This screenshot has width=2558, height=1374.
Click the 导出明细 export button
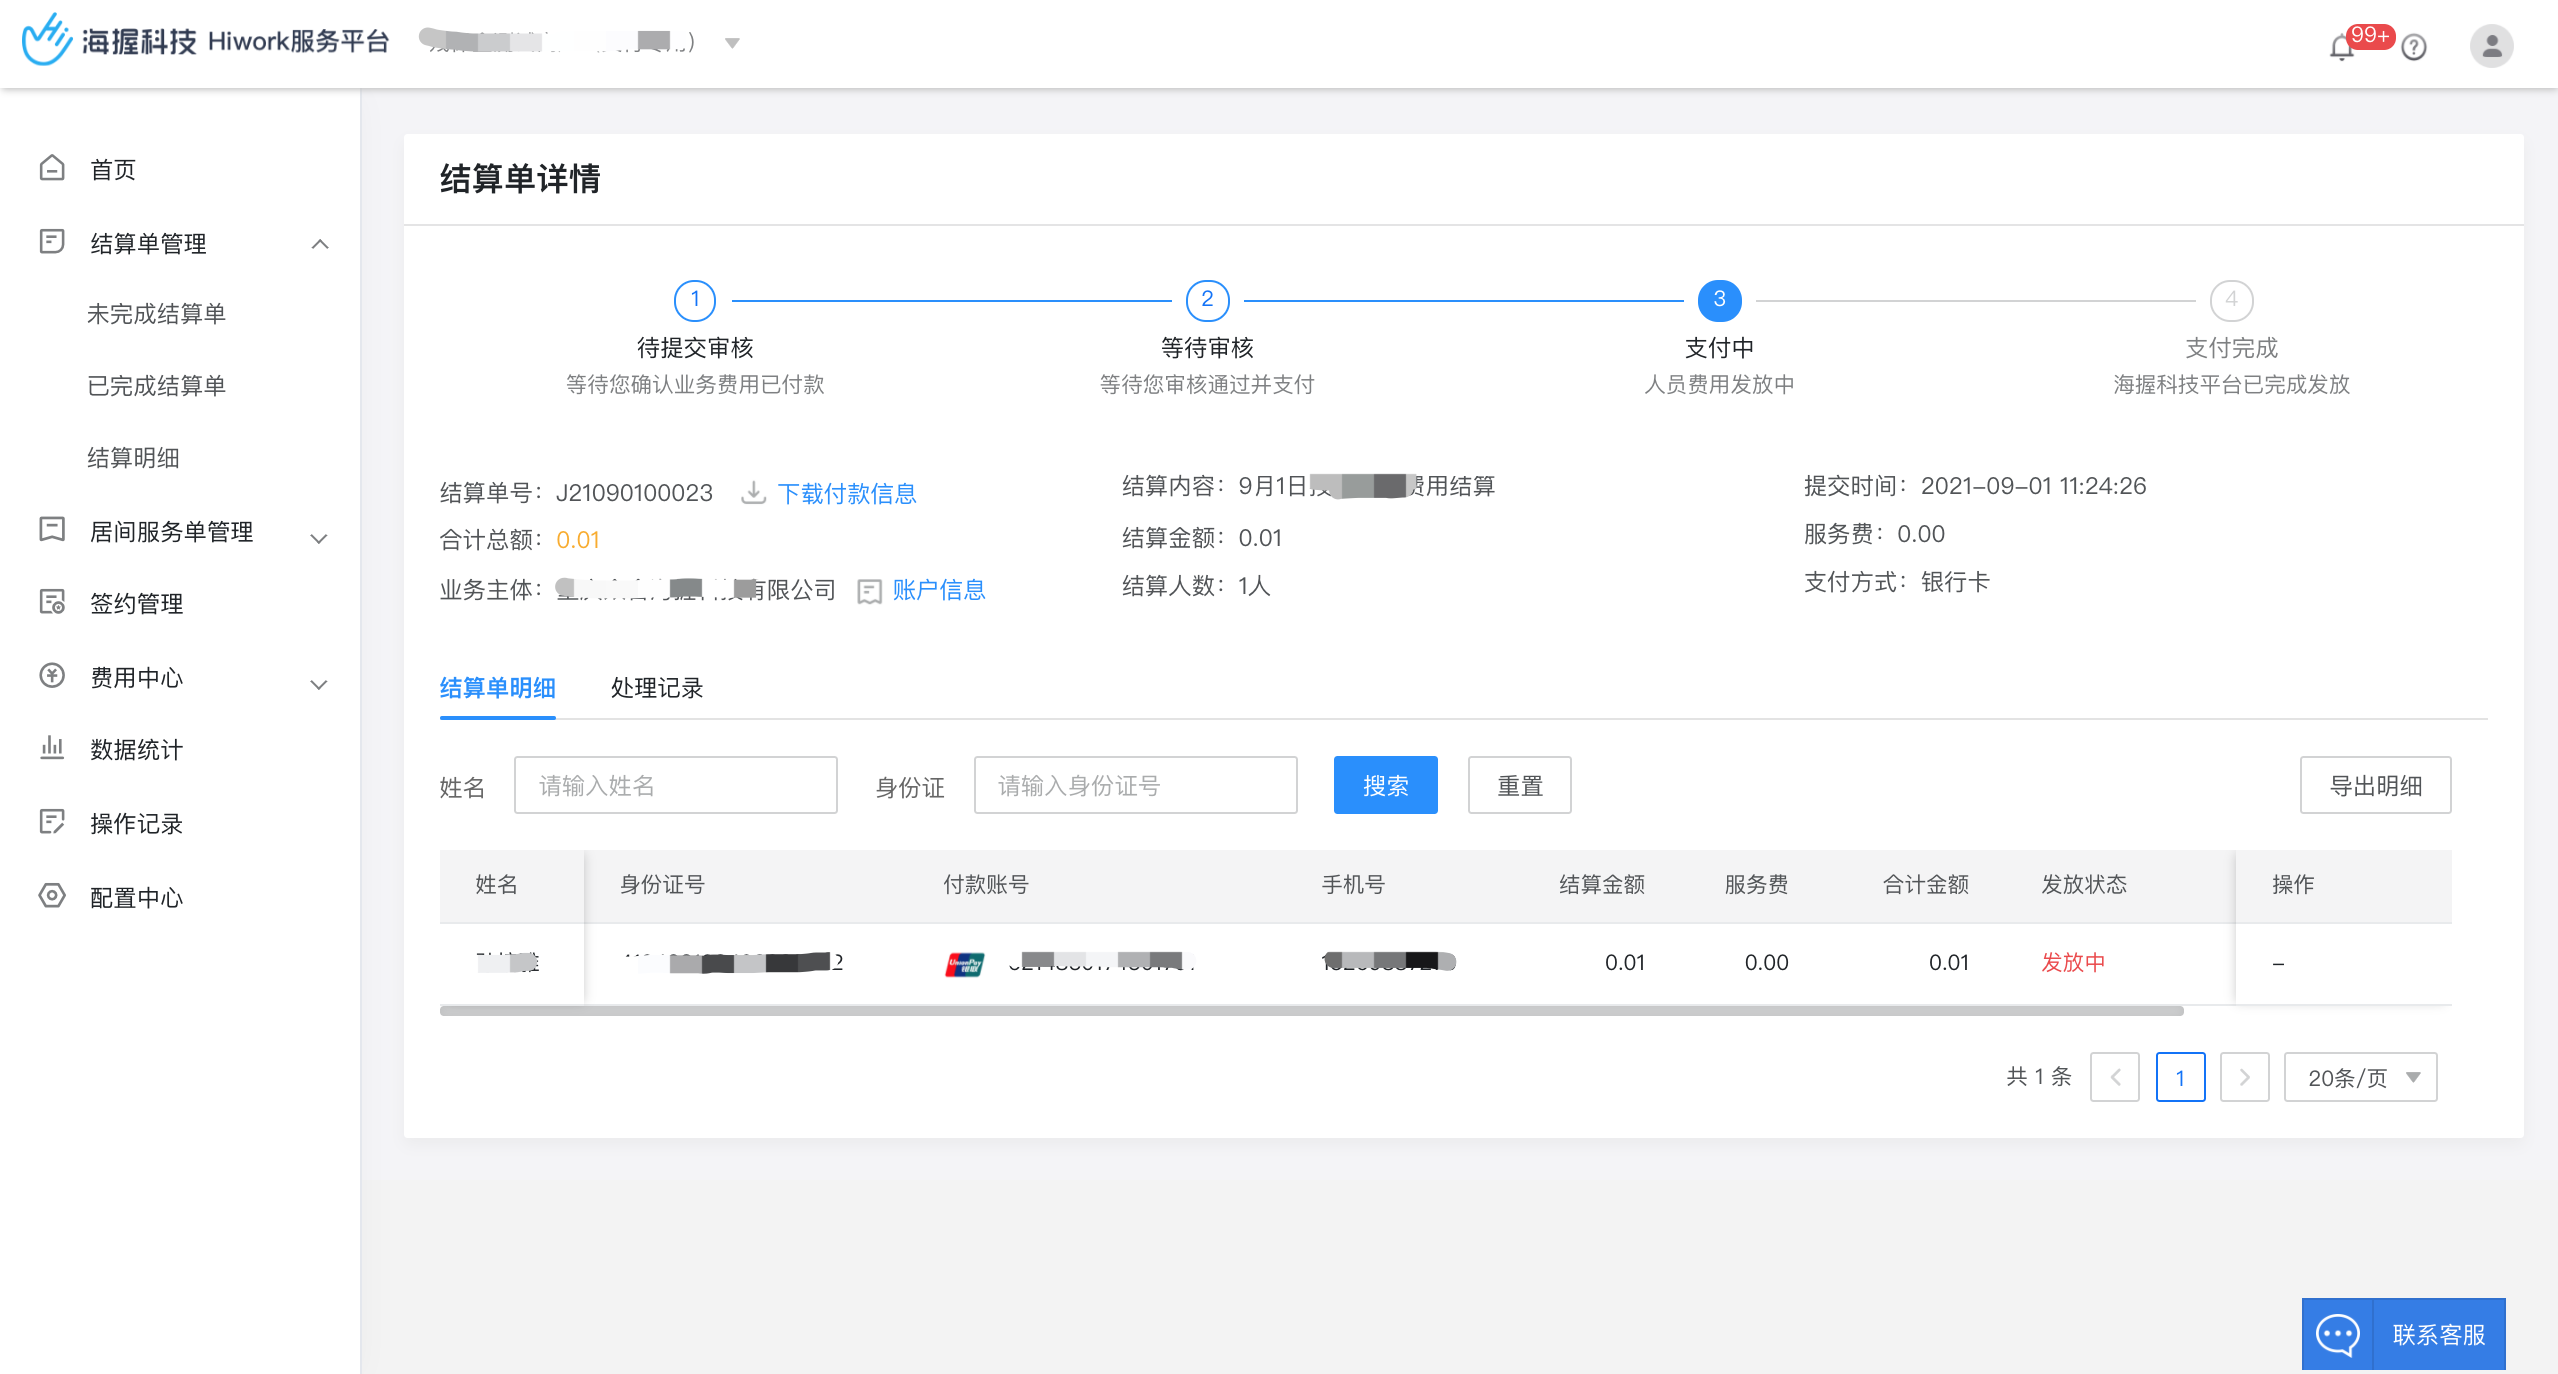(2376, 785)
